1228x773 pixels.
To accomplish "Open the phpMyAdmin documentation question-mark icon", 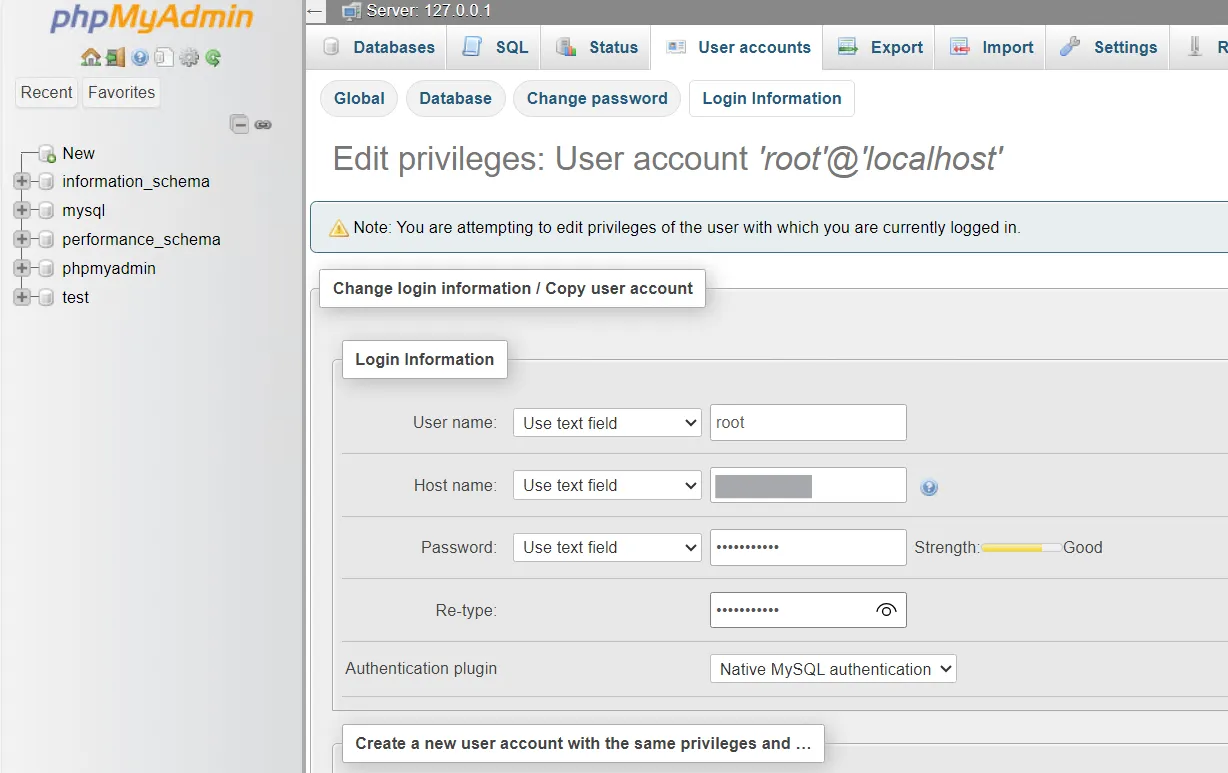I will [139, 57].
